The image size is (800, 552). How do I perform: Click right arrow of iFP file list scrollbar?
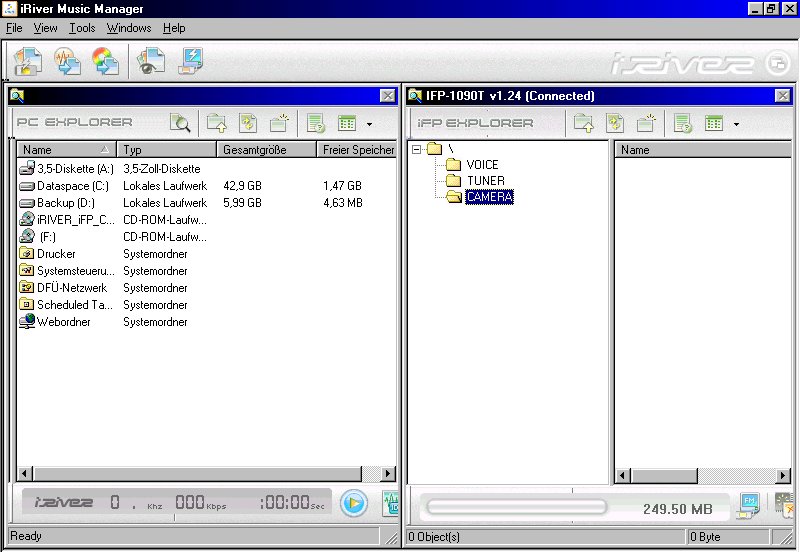point(783,475)
